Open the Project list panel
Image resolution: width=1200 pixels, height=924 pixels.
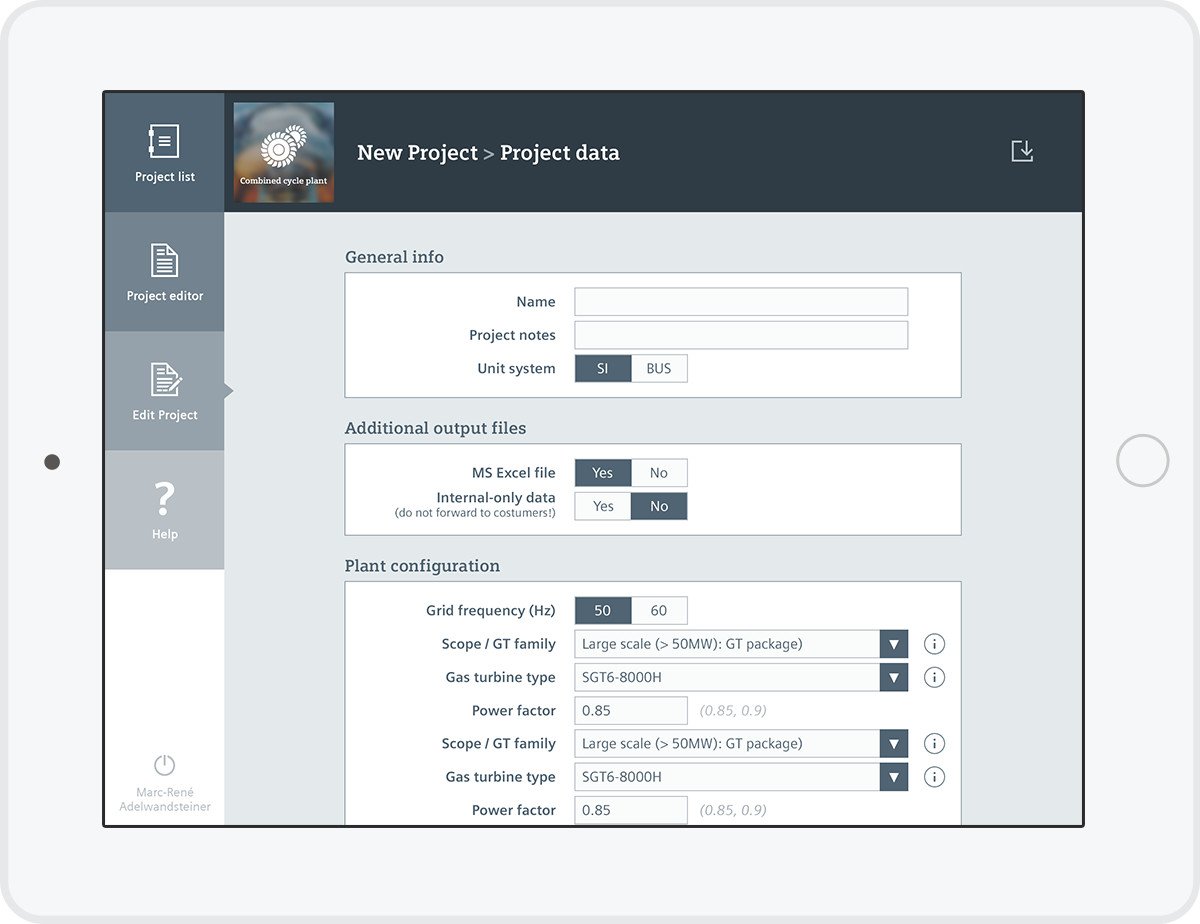[x=164, y=152]
